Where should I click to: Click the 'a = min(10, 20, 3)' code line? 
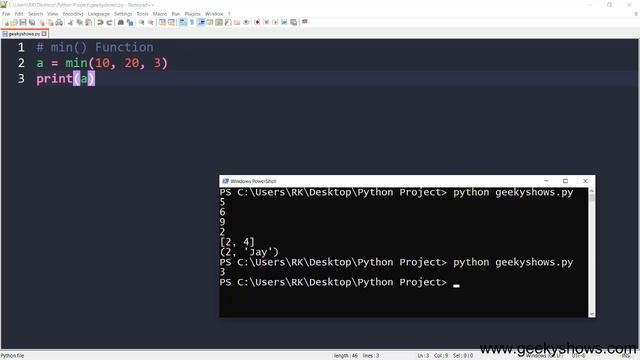click(102, 63)
